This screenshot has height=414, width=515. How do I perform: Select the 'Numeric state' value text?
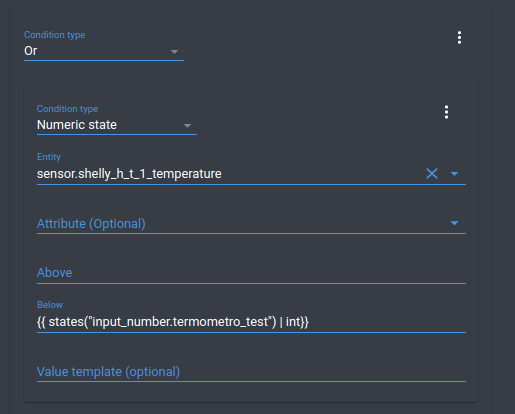[x=77, y=125]
